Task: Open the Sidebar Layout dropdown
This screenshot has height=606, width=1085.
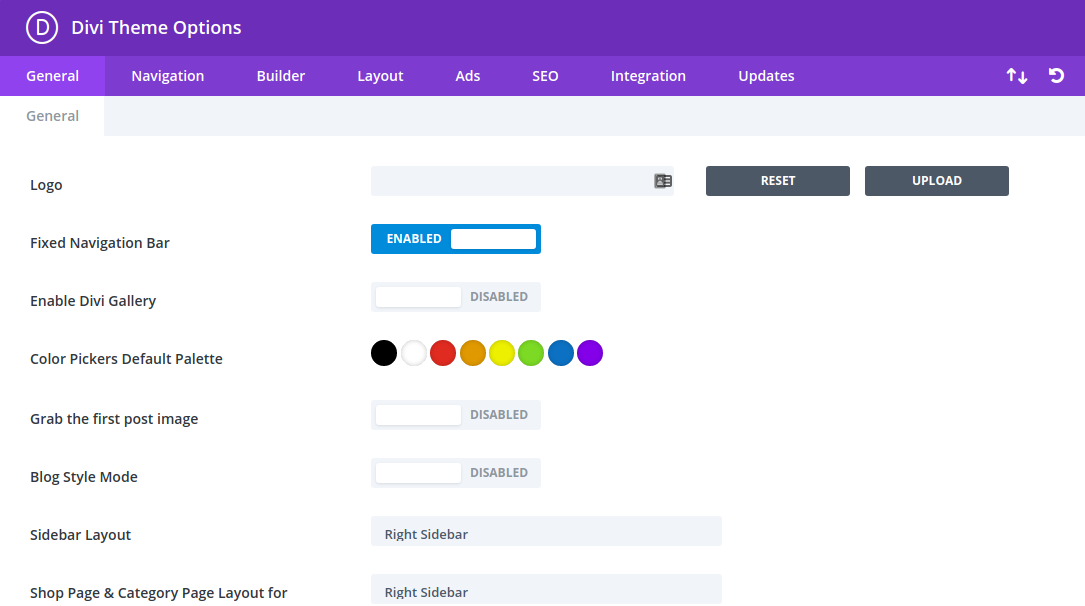Action: pos(546,531)
